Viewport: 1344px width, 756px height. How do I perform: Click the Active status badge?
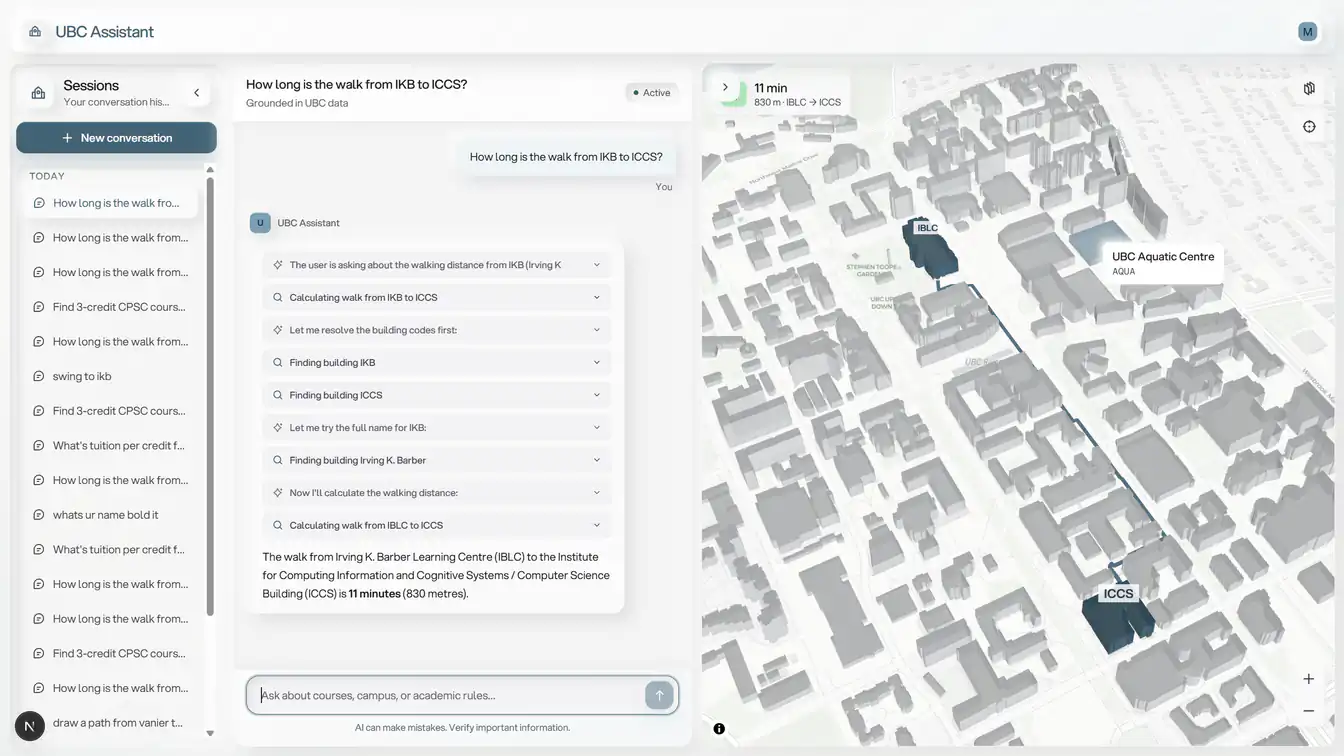pyautogui.click(x=652, y=93)
